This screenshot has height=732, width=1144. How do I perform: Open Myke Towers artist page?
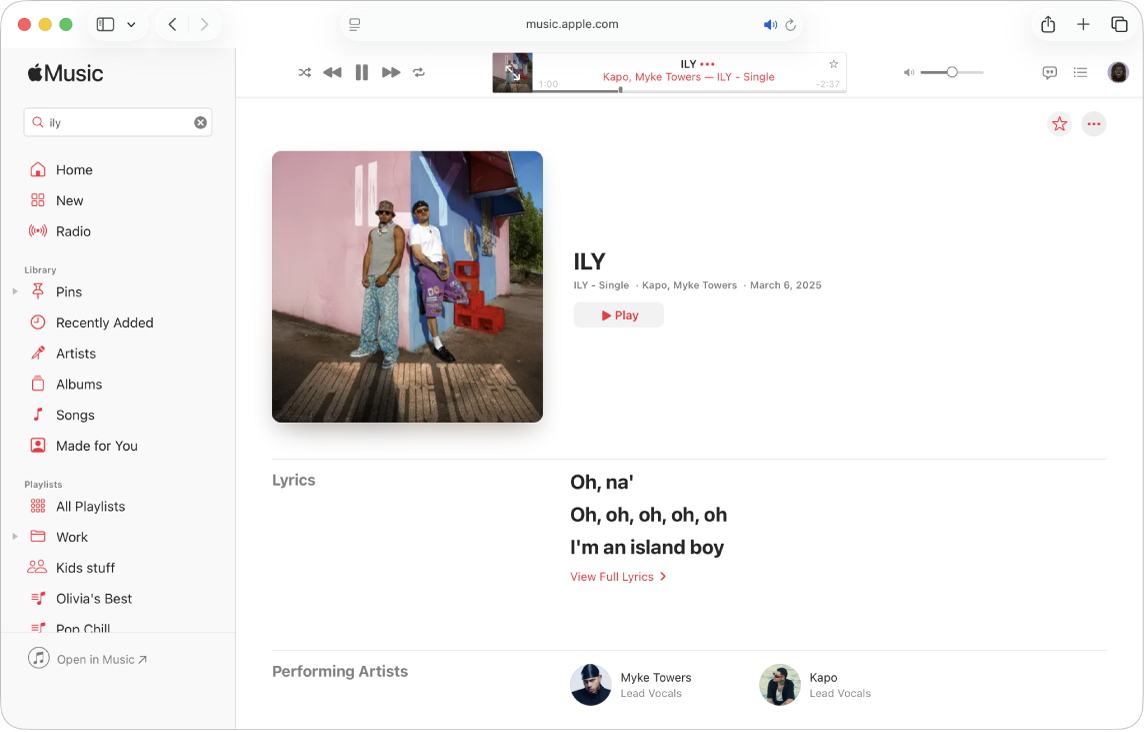[655, 677]
